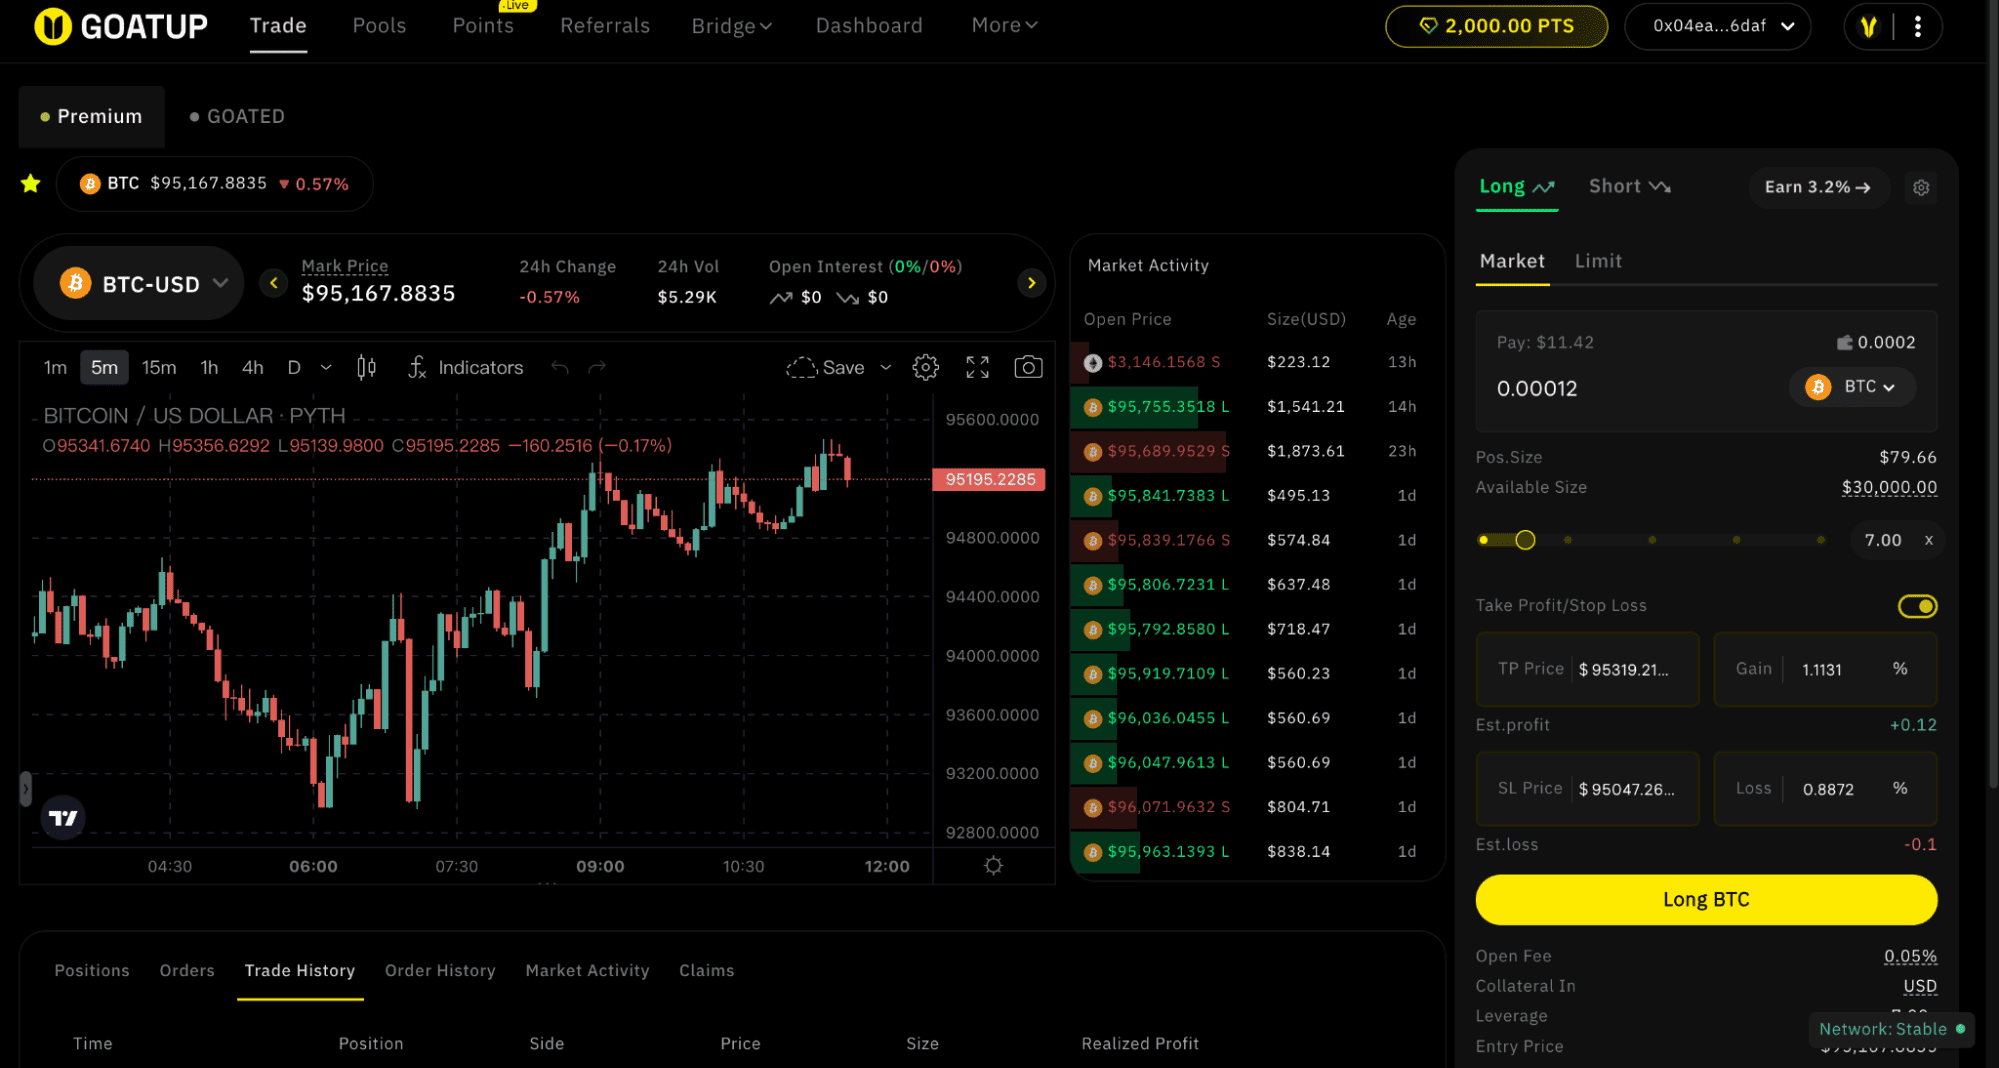1999x1068 pixels.
Task: Click the three-dot menu in header
Action: (x=1917, y=27)
